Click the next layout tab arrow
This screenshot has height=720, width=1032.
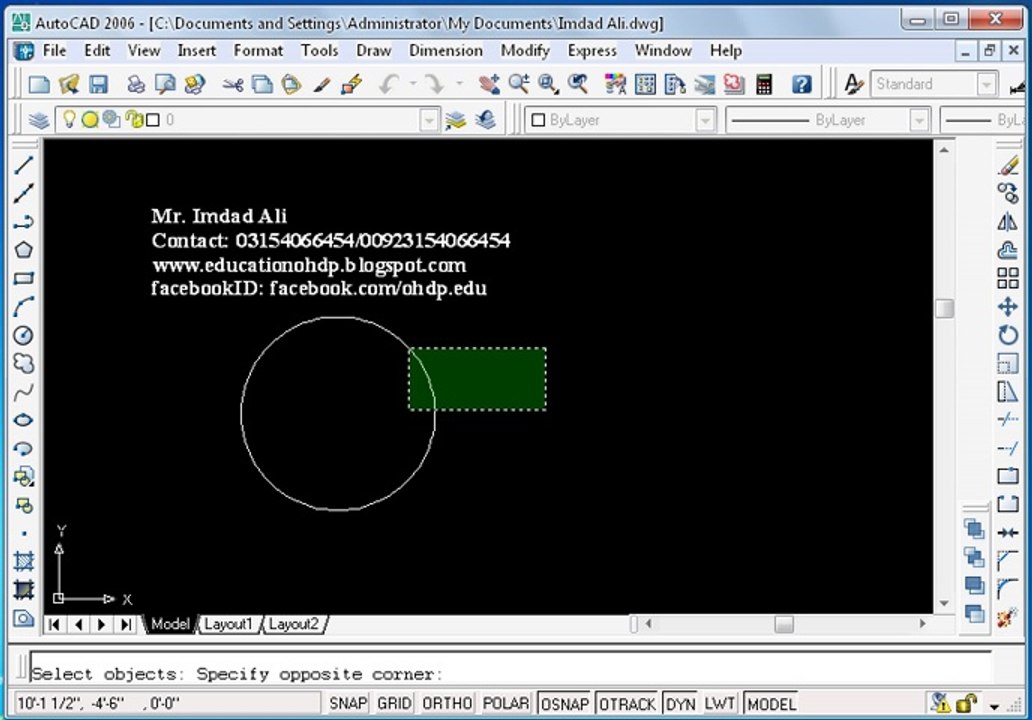[x=101, y=624]
